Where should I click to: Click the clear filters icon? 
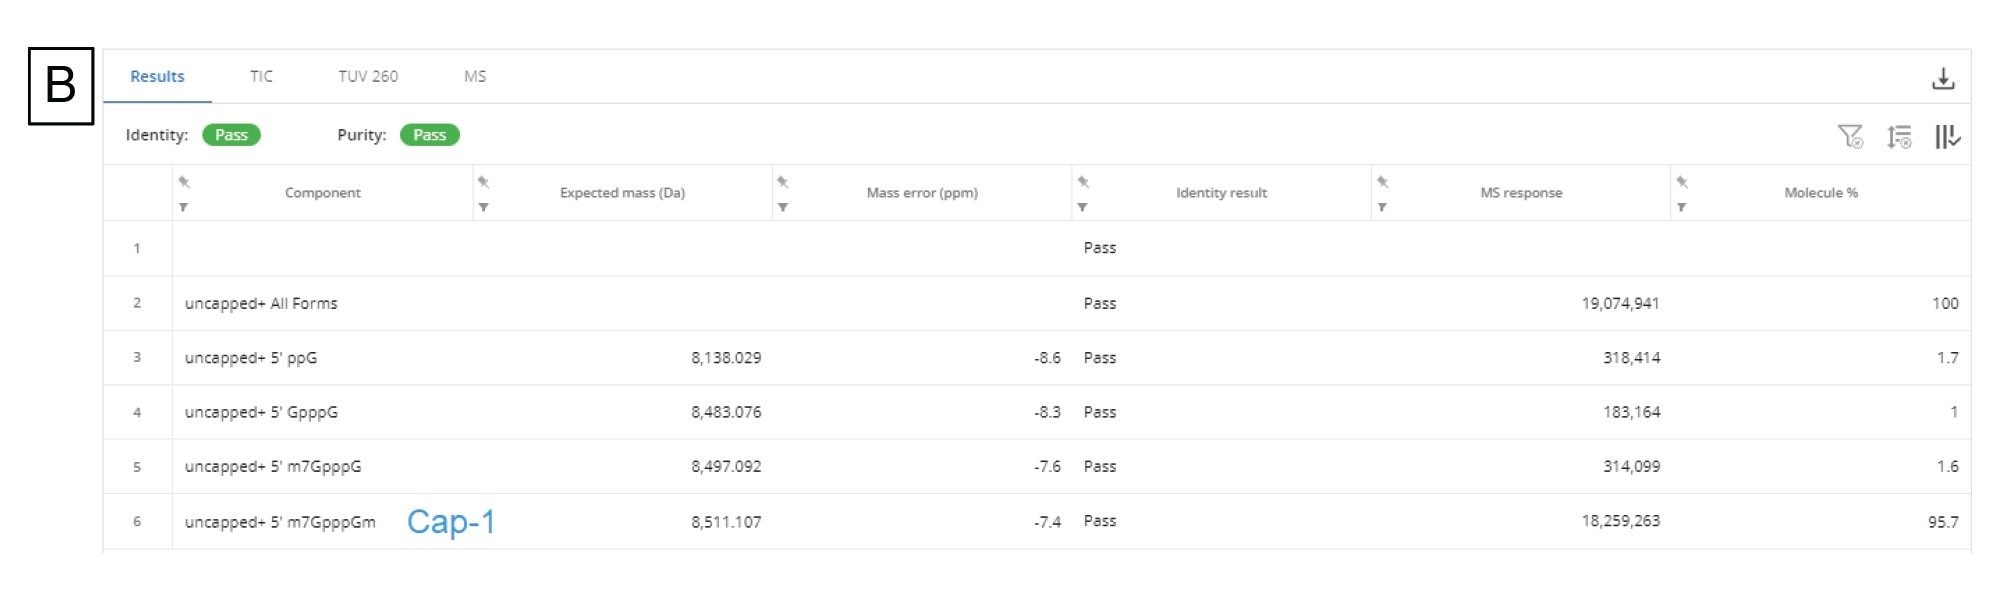1850,136
